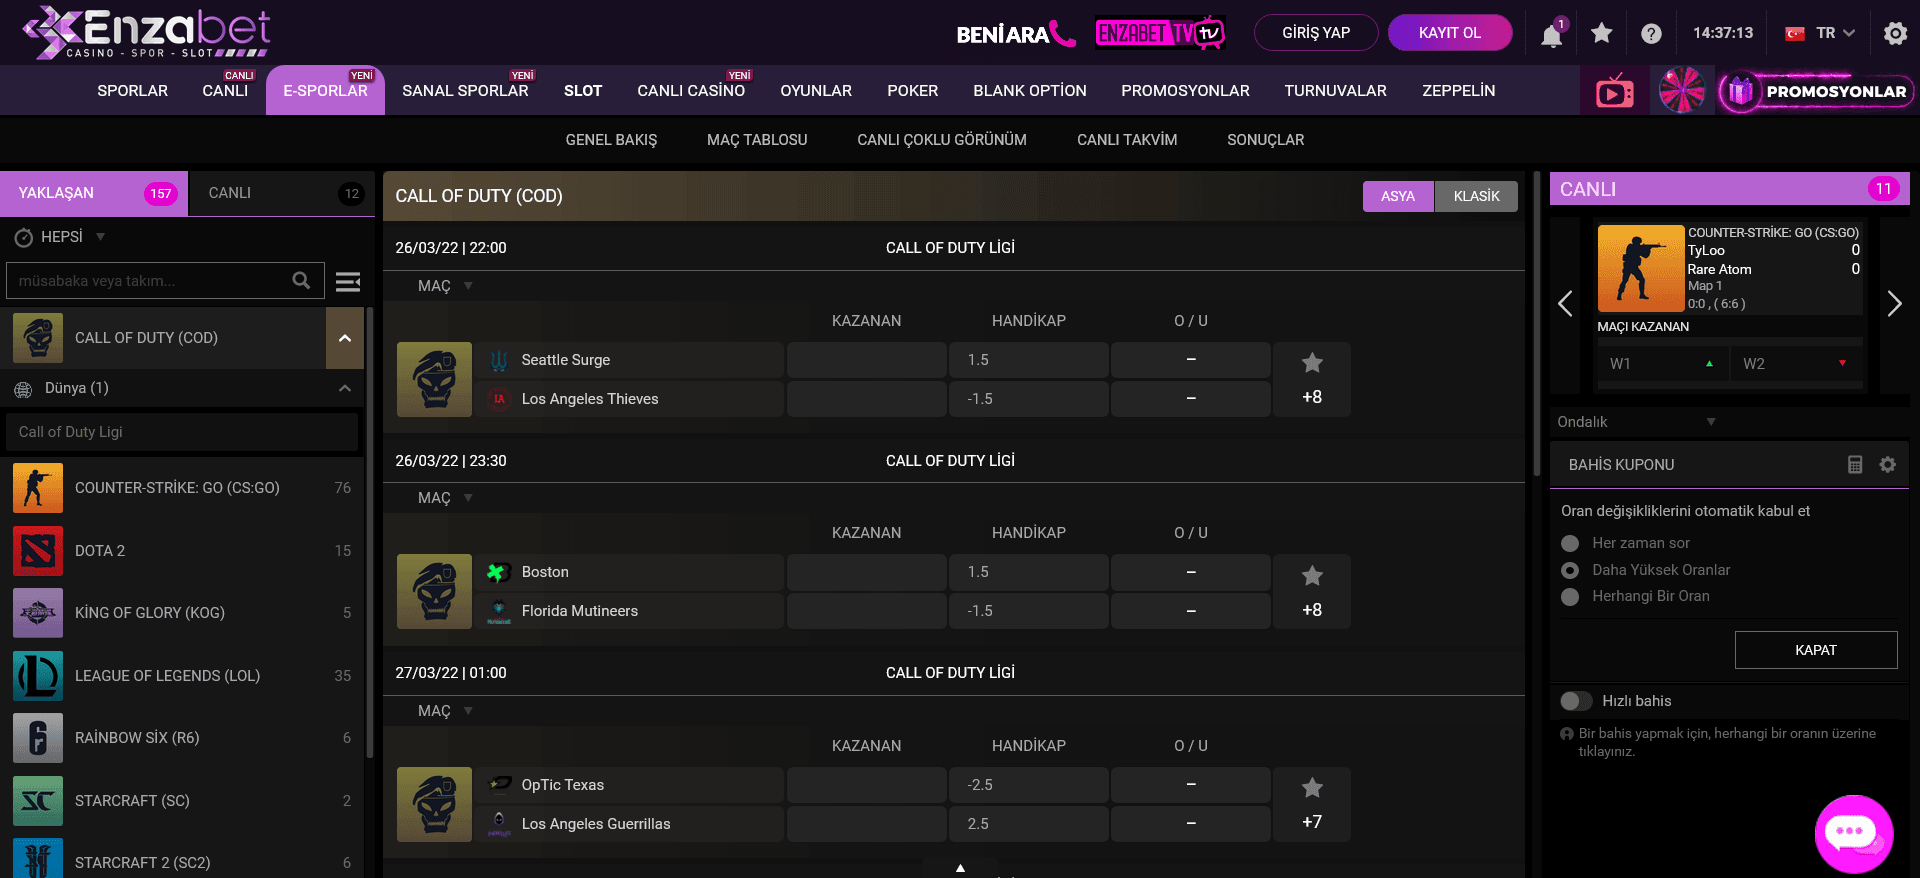Open the MAÇ TABLOSU tab
The height and width of the screenshot is (878, 1920).
[x=757, y=140]
